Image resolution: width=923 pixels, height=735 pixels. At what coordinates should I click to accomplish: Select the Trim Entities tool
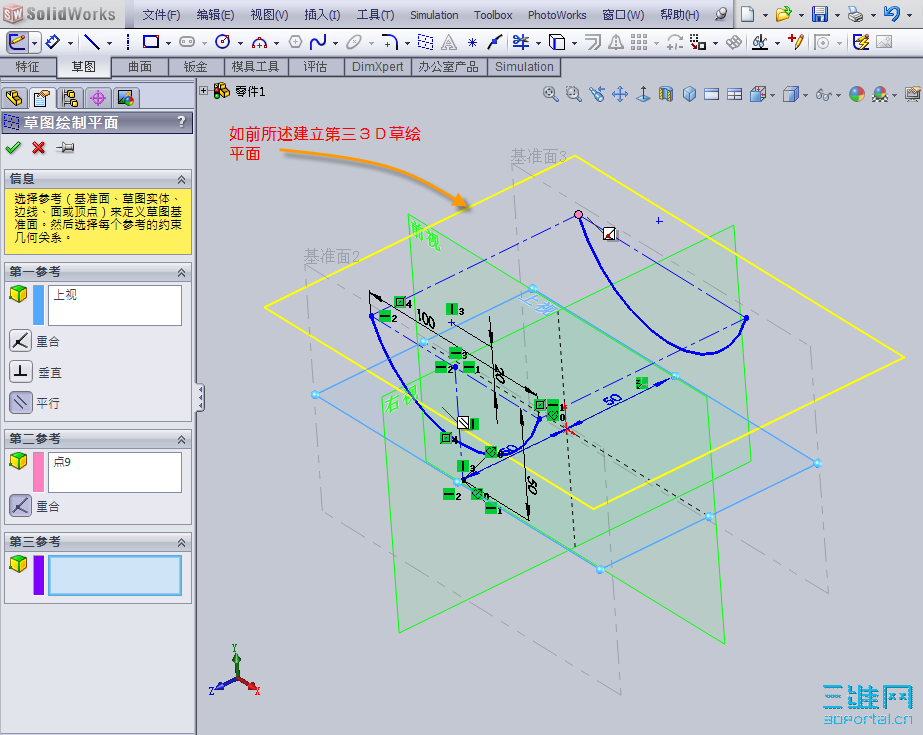[x=520, y=42]
